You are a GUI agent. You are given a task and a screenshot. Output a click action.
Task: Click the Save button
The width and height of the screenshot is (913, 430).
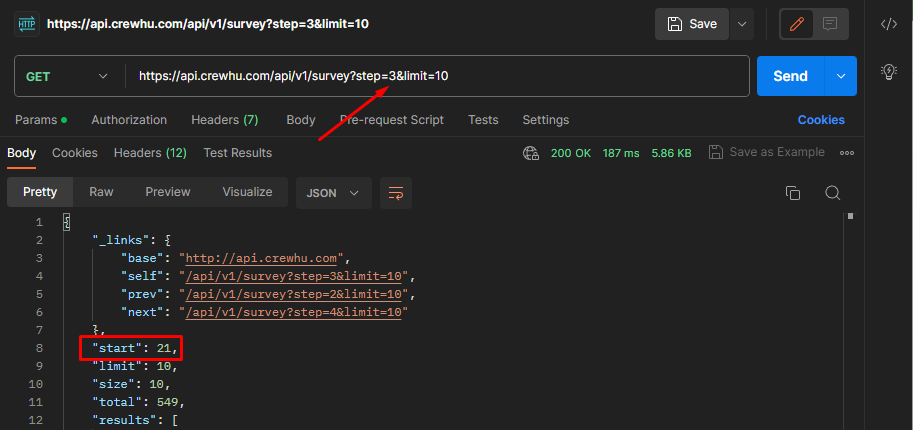pyautogui.click(x=692, y=24)
